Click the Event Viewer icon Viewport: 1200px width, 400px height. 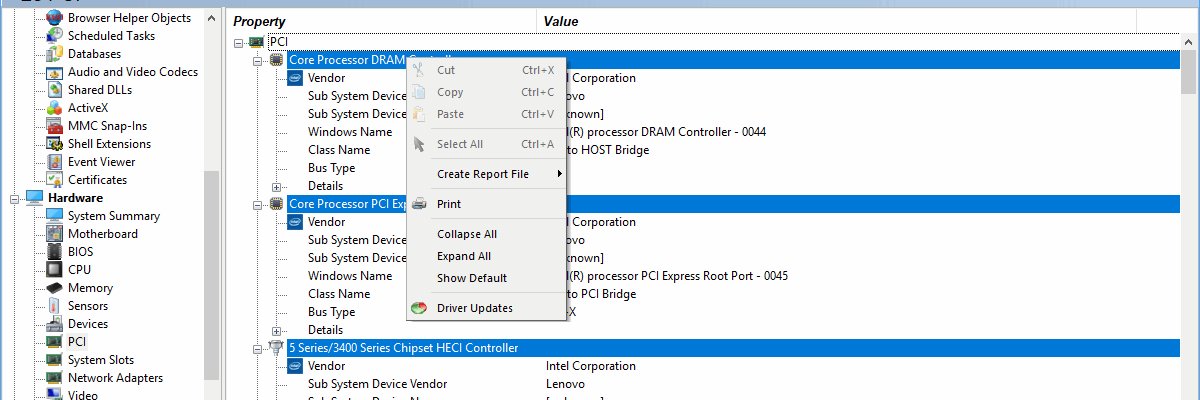point(54,162)
